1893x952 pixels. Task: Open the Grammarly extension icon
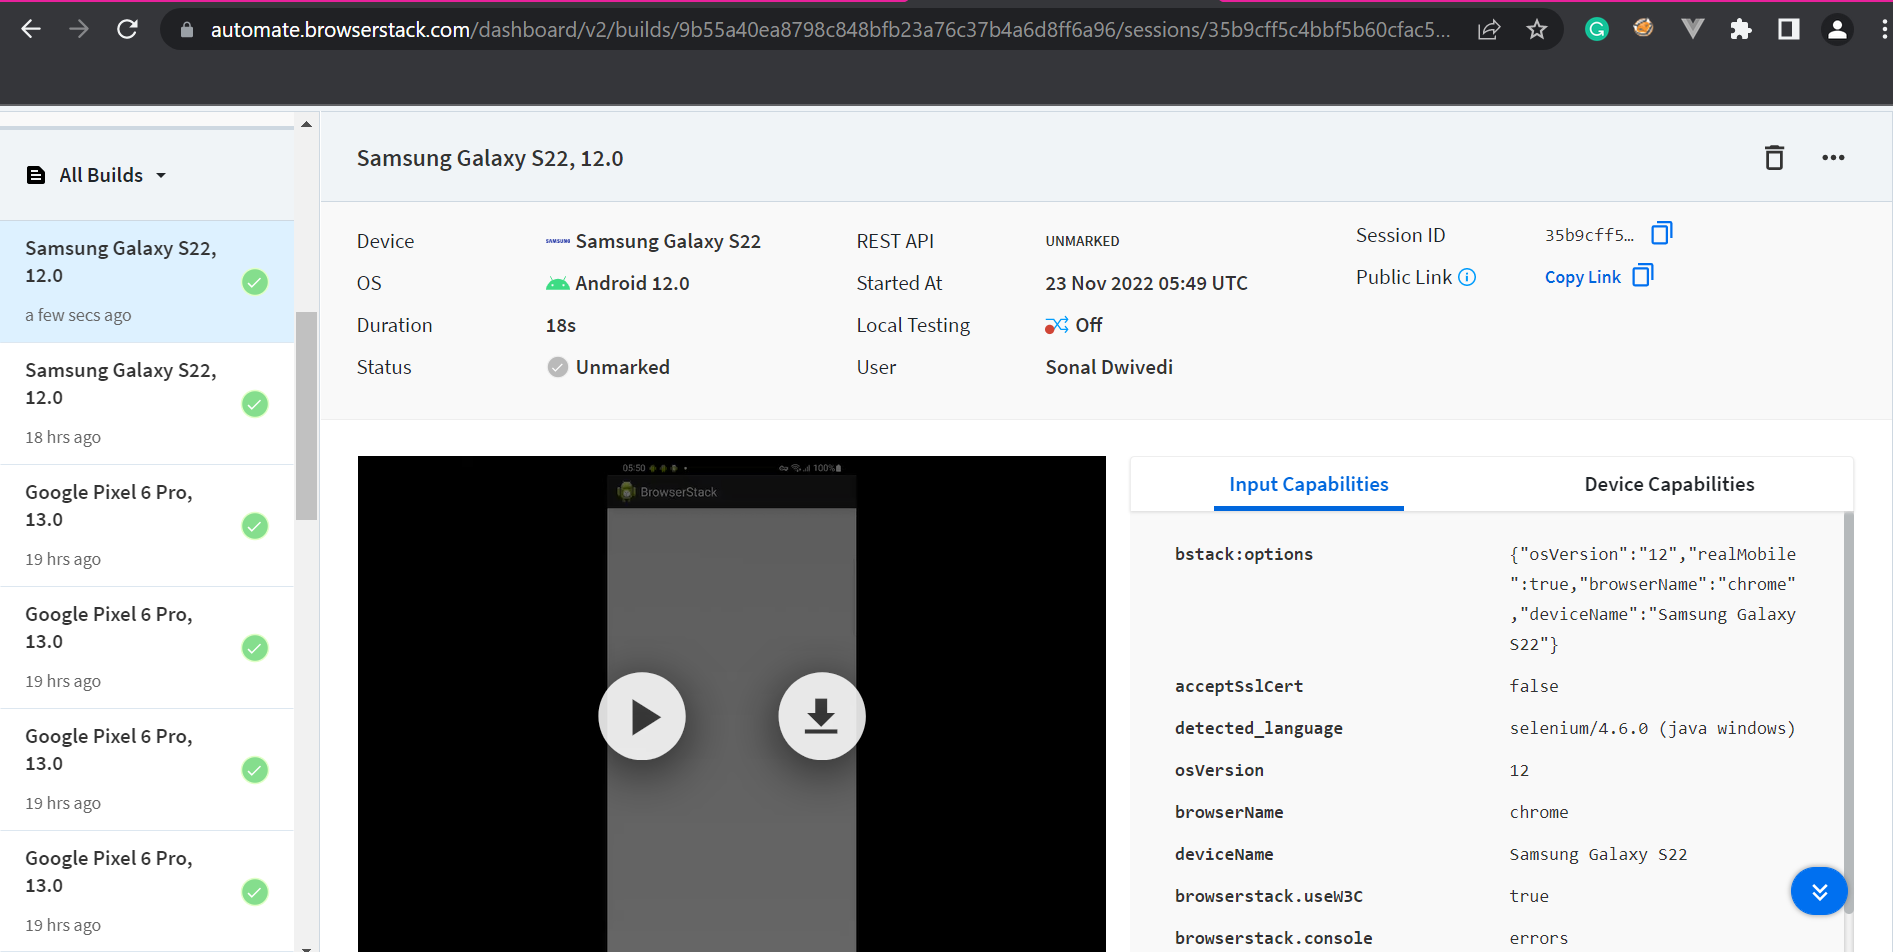(1597, 29)
